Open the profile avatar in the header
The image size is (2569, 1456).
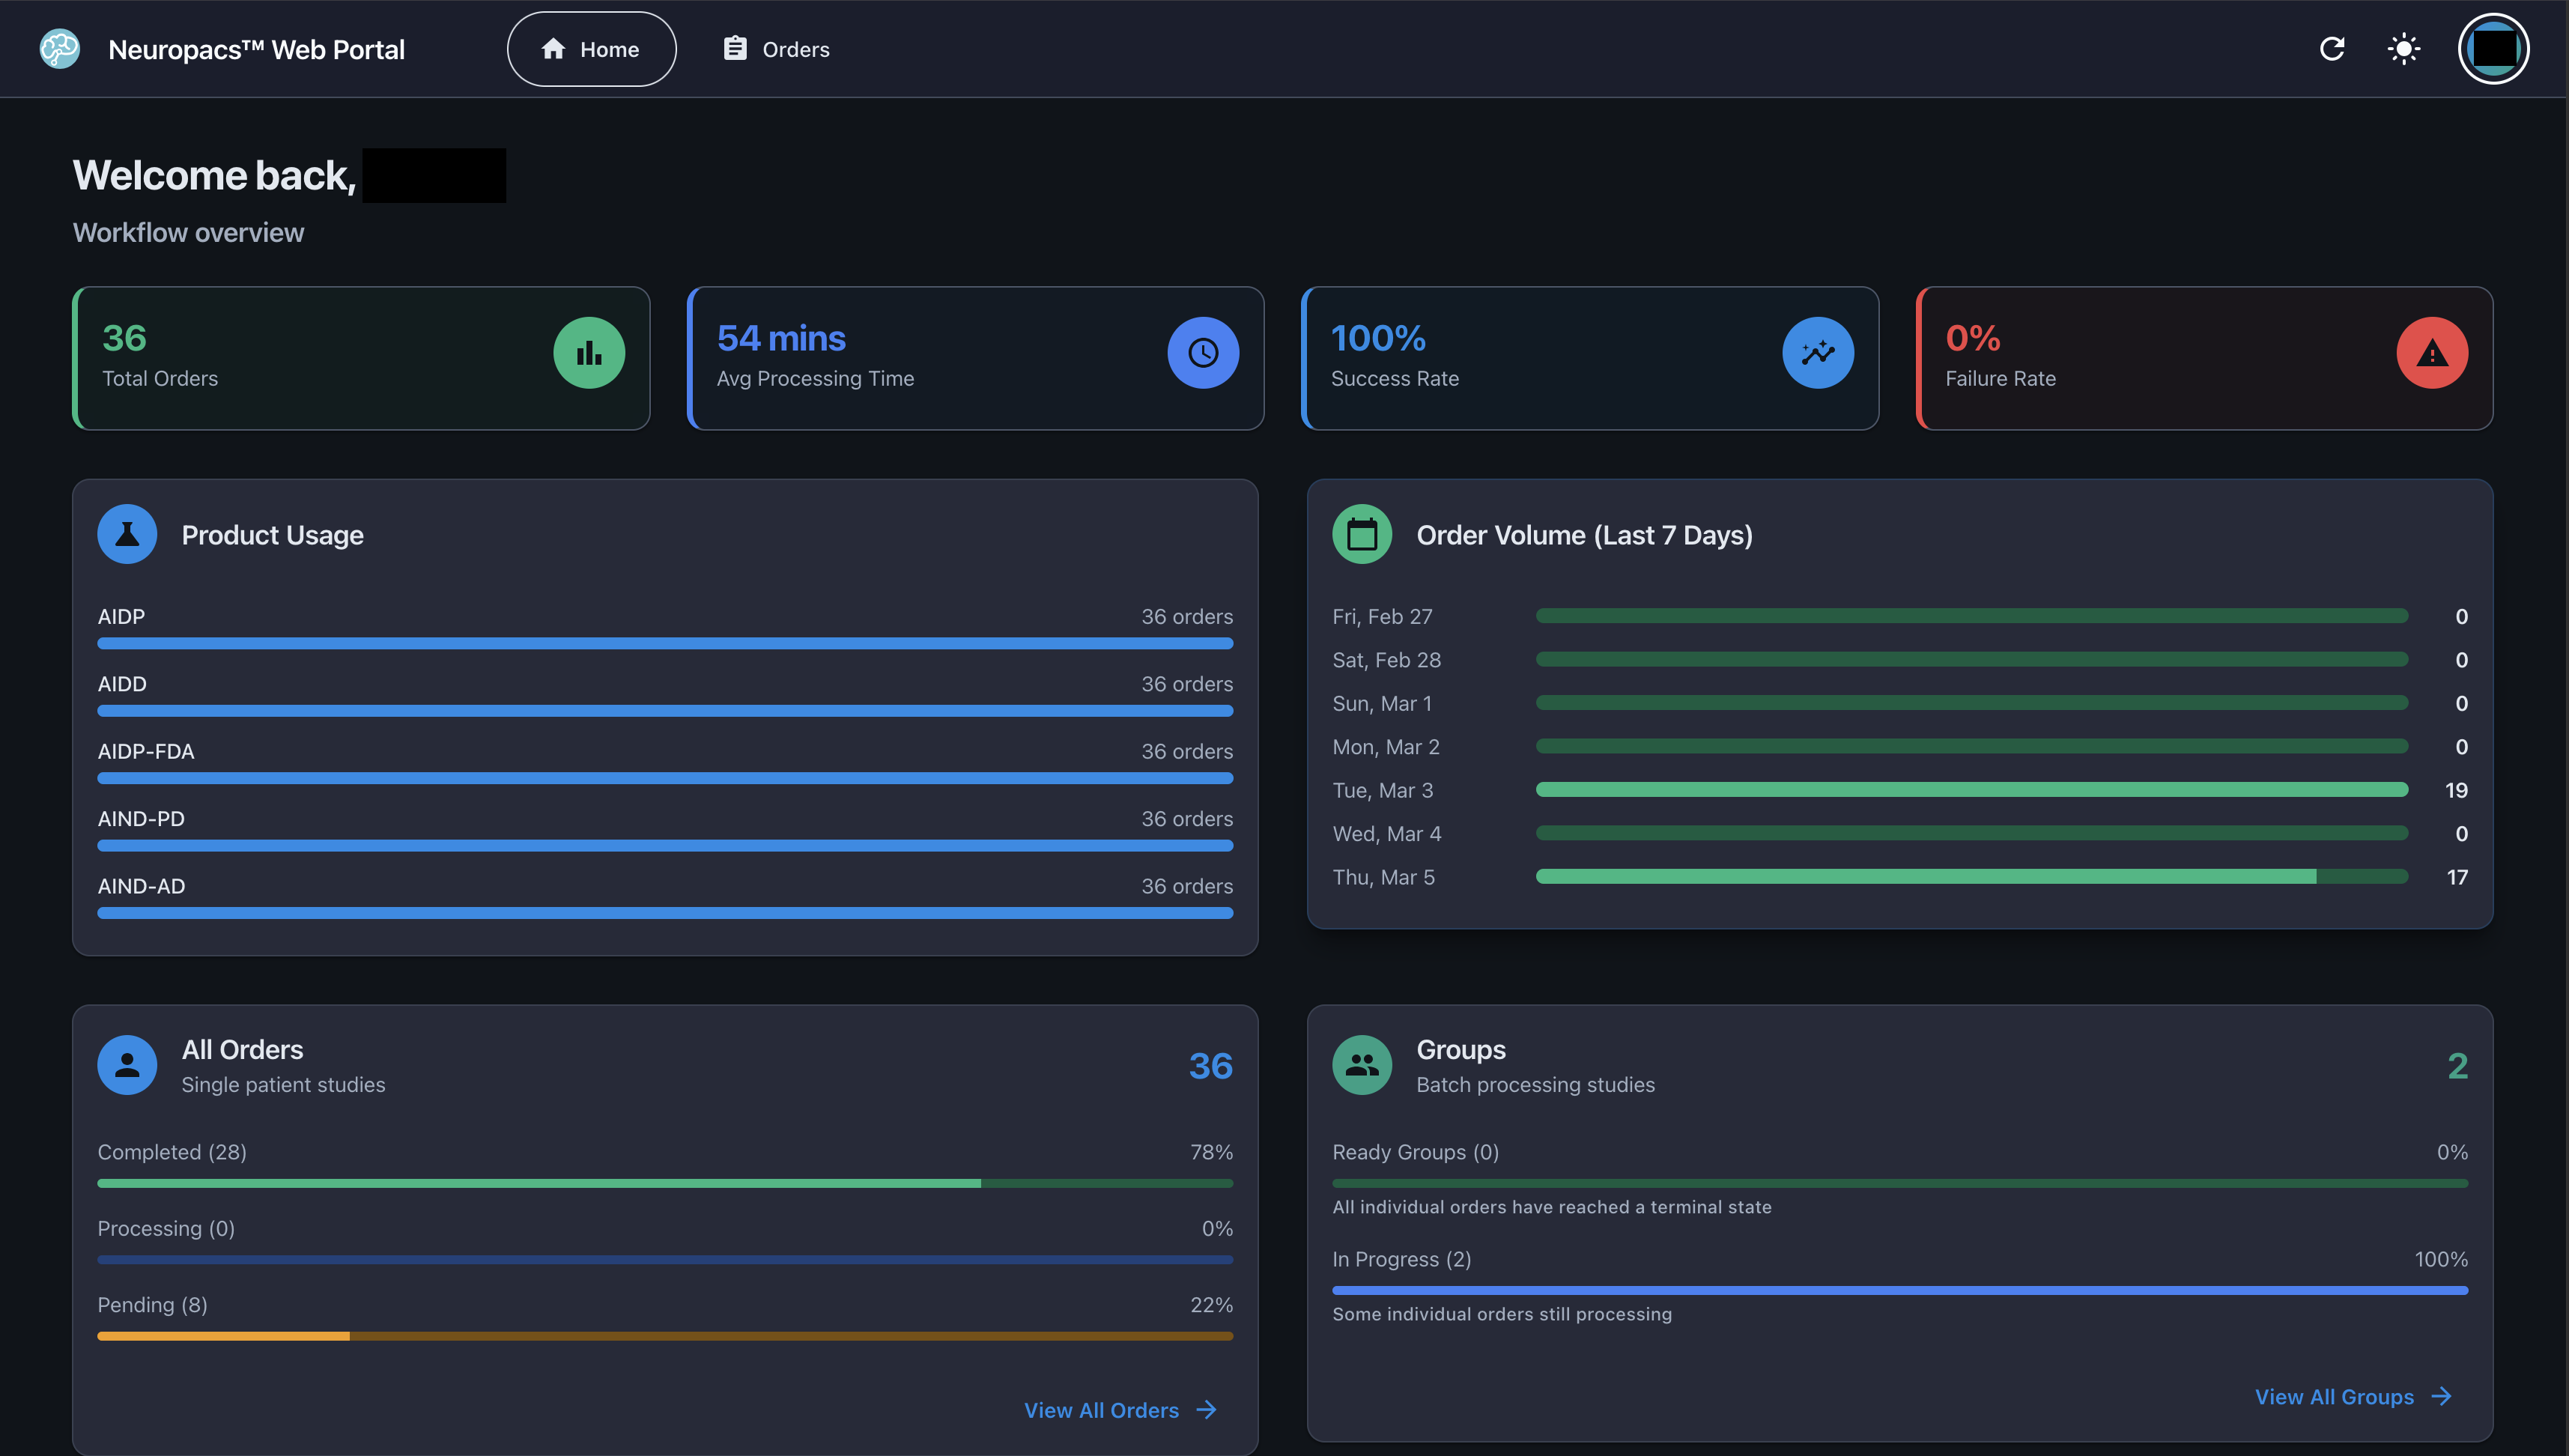tap(2492, 48)
